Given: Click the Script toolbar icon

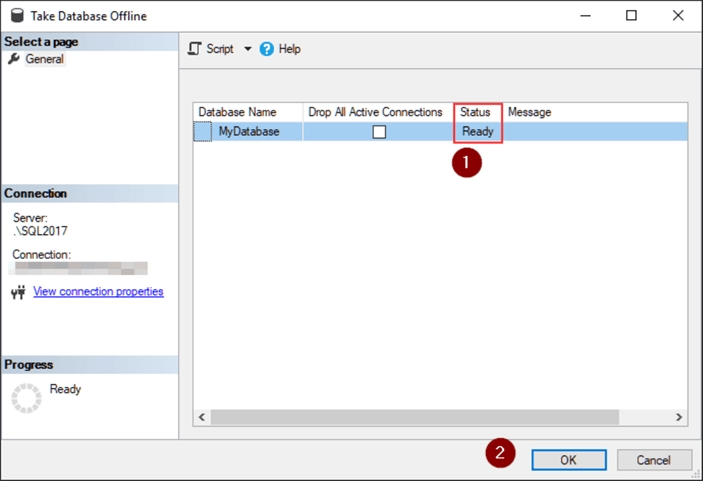Looking at the screenshot, I should (195, 48).
